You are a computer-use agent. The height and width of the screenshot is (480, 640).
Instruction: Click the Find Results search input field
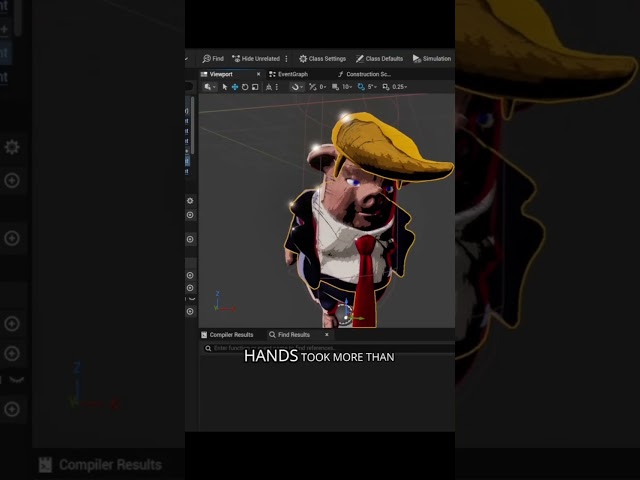(x=329, y=348)
